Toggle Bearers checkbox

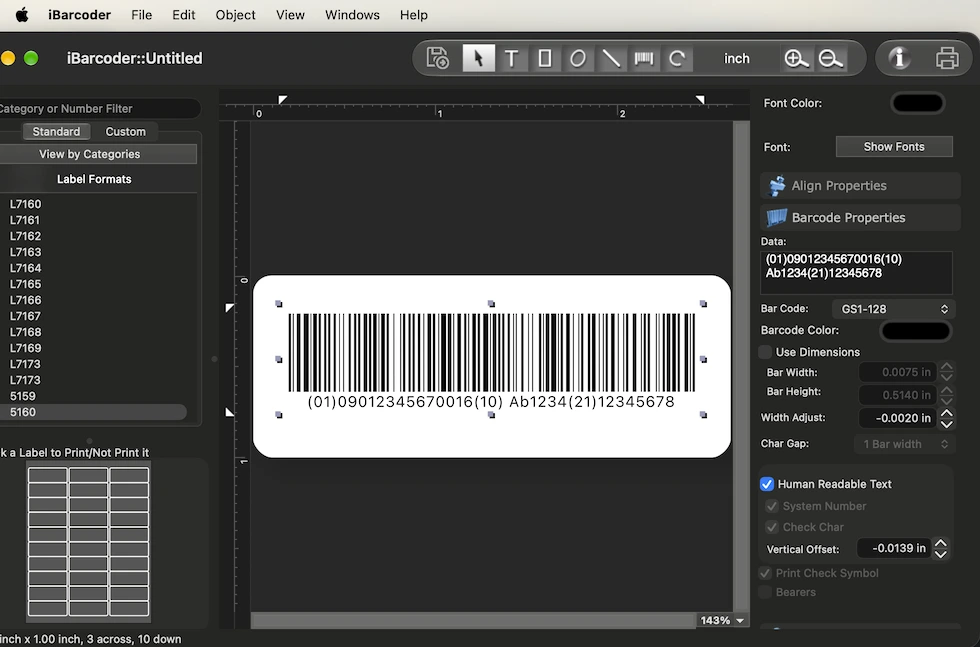click(765, 592)
